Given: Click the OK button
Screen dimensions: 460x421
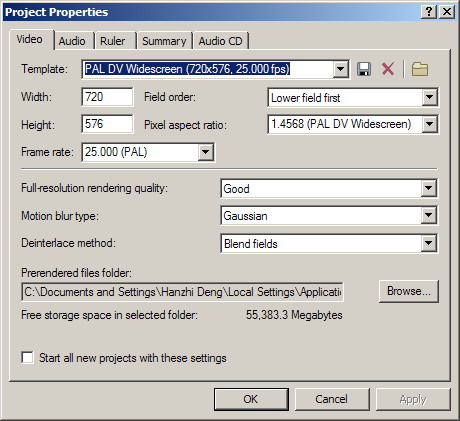Looking at the screenshot, I should [x=251, y=399].
